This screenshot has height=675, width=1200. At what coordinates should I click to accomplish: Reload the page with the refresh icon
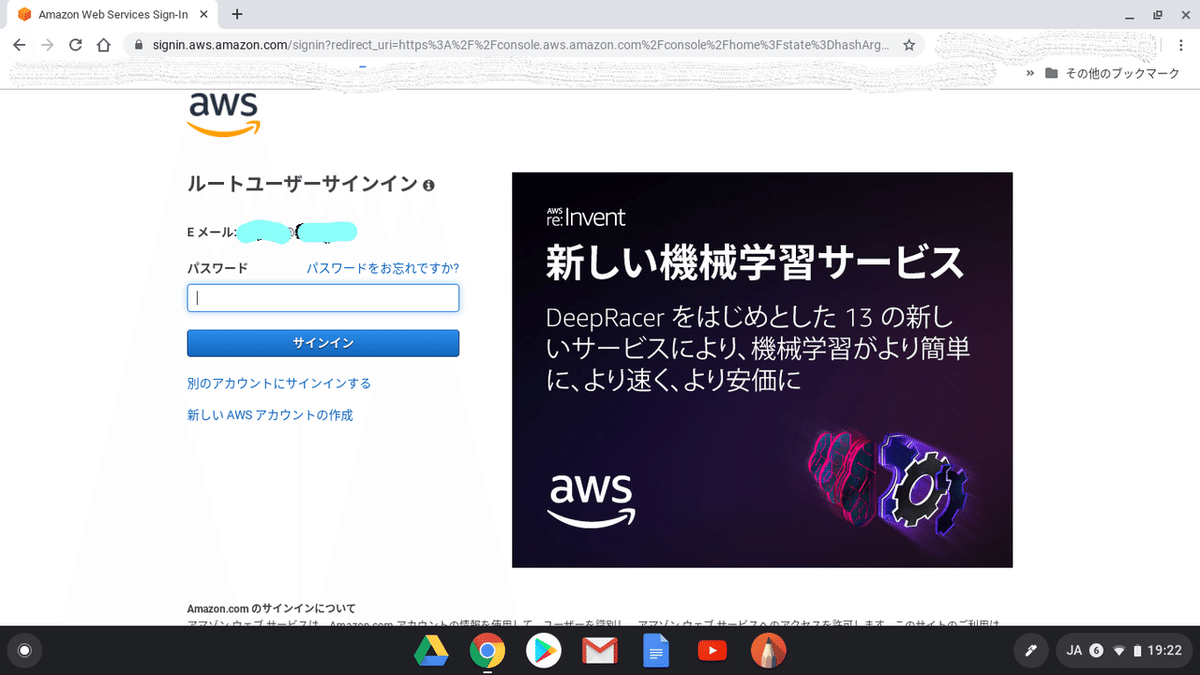(75, 45)
